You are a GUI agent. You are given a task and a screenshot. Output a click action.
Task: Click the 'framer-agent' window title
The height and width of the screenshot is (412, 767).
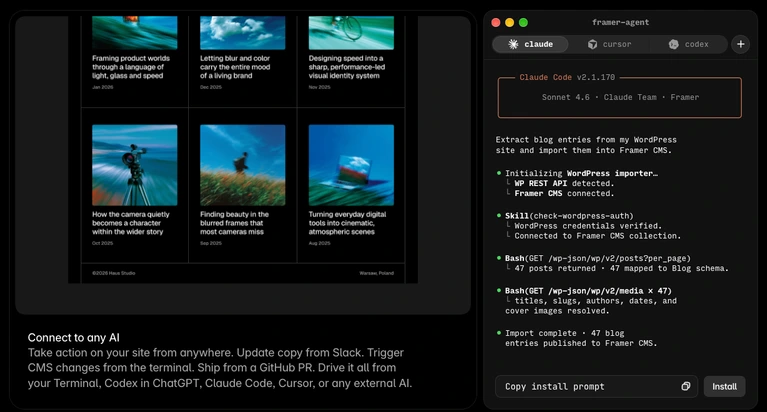pos(620,23)
